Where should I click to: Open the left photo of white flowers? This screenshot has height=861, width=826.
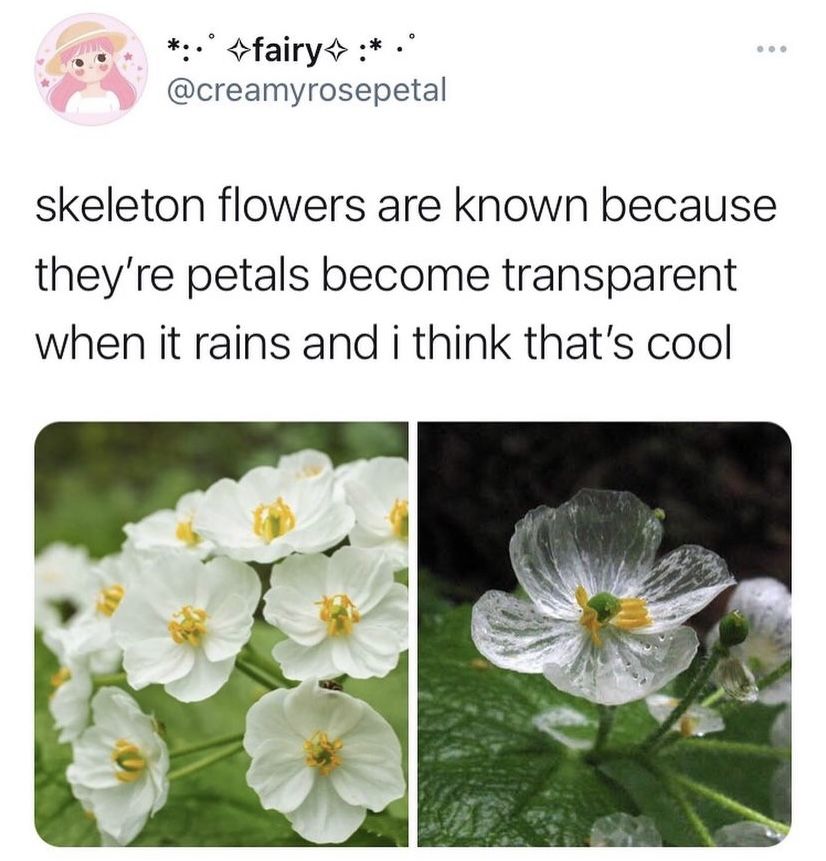[221, 634]
